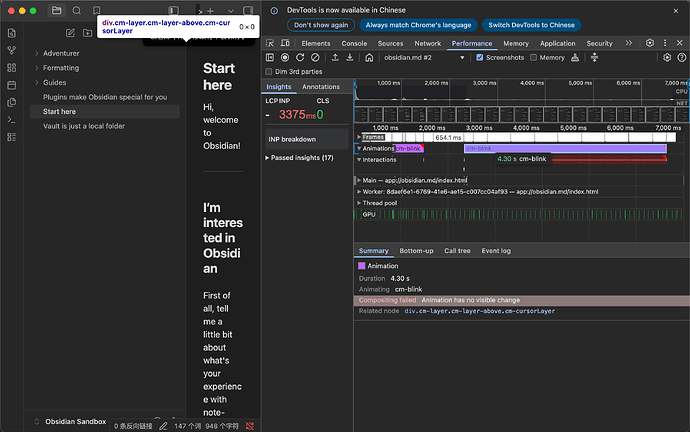Click Don't show again button
Image resolution: width=690 pixels, height=432 pixels.
click(321, 25)
